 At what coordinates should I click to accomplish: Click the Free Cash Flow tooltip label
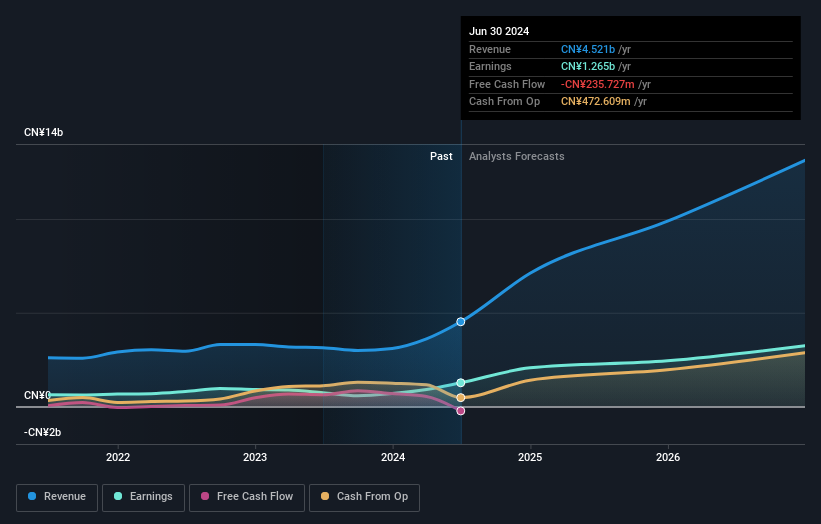click(x=507, y=84)
